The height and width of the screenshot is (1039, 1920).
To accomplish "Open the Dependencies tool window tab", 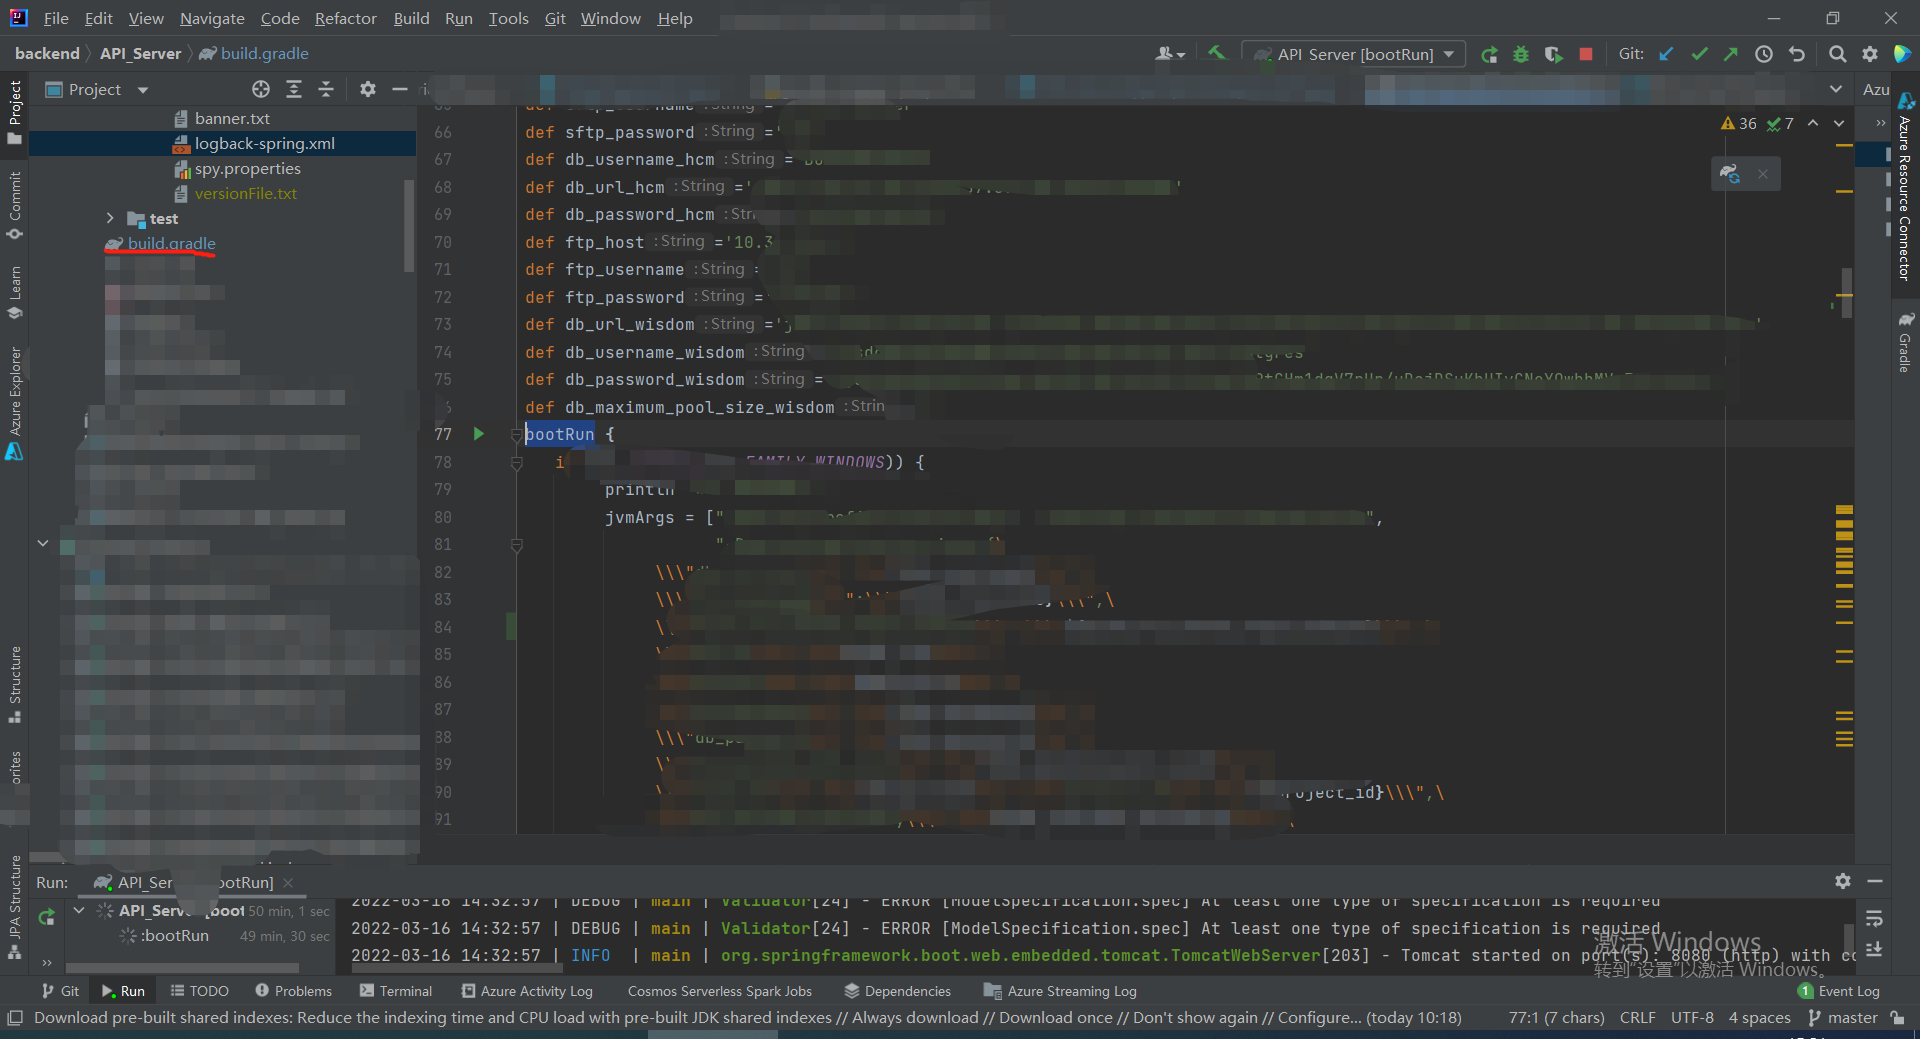I will 897,991.
